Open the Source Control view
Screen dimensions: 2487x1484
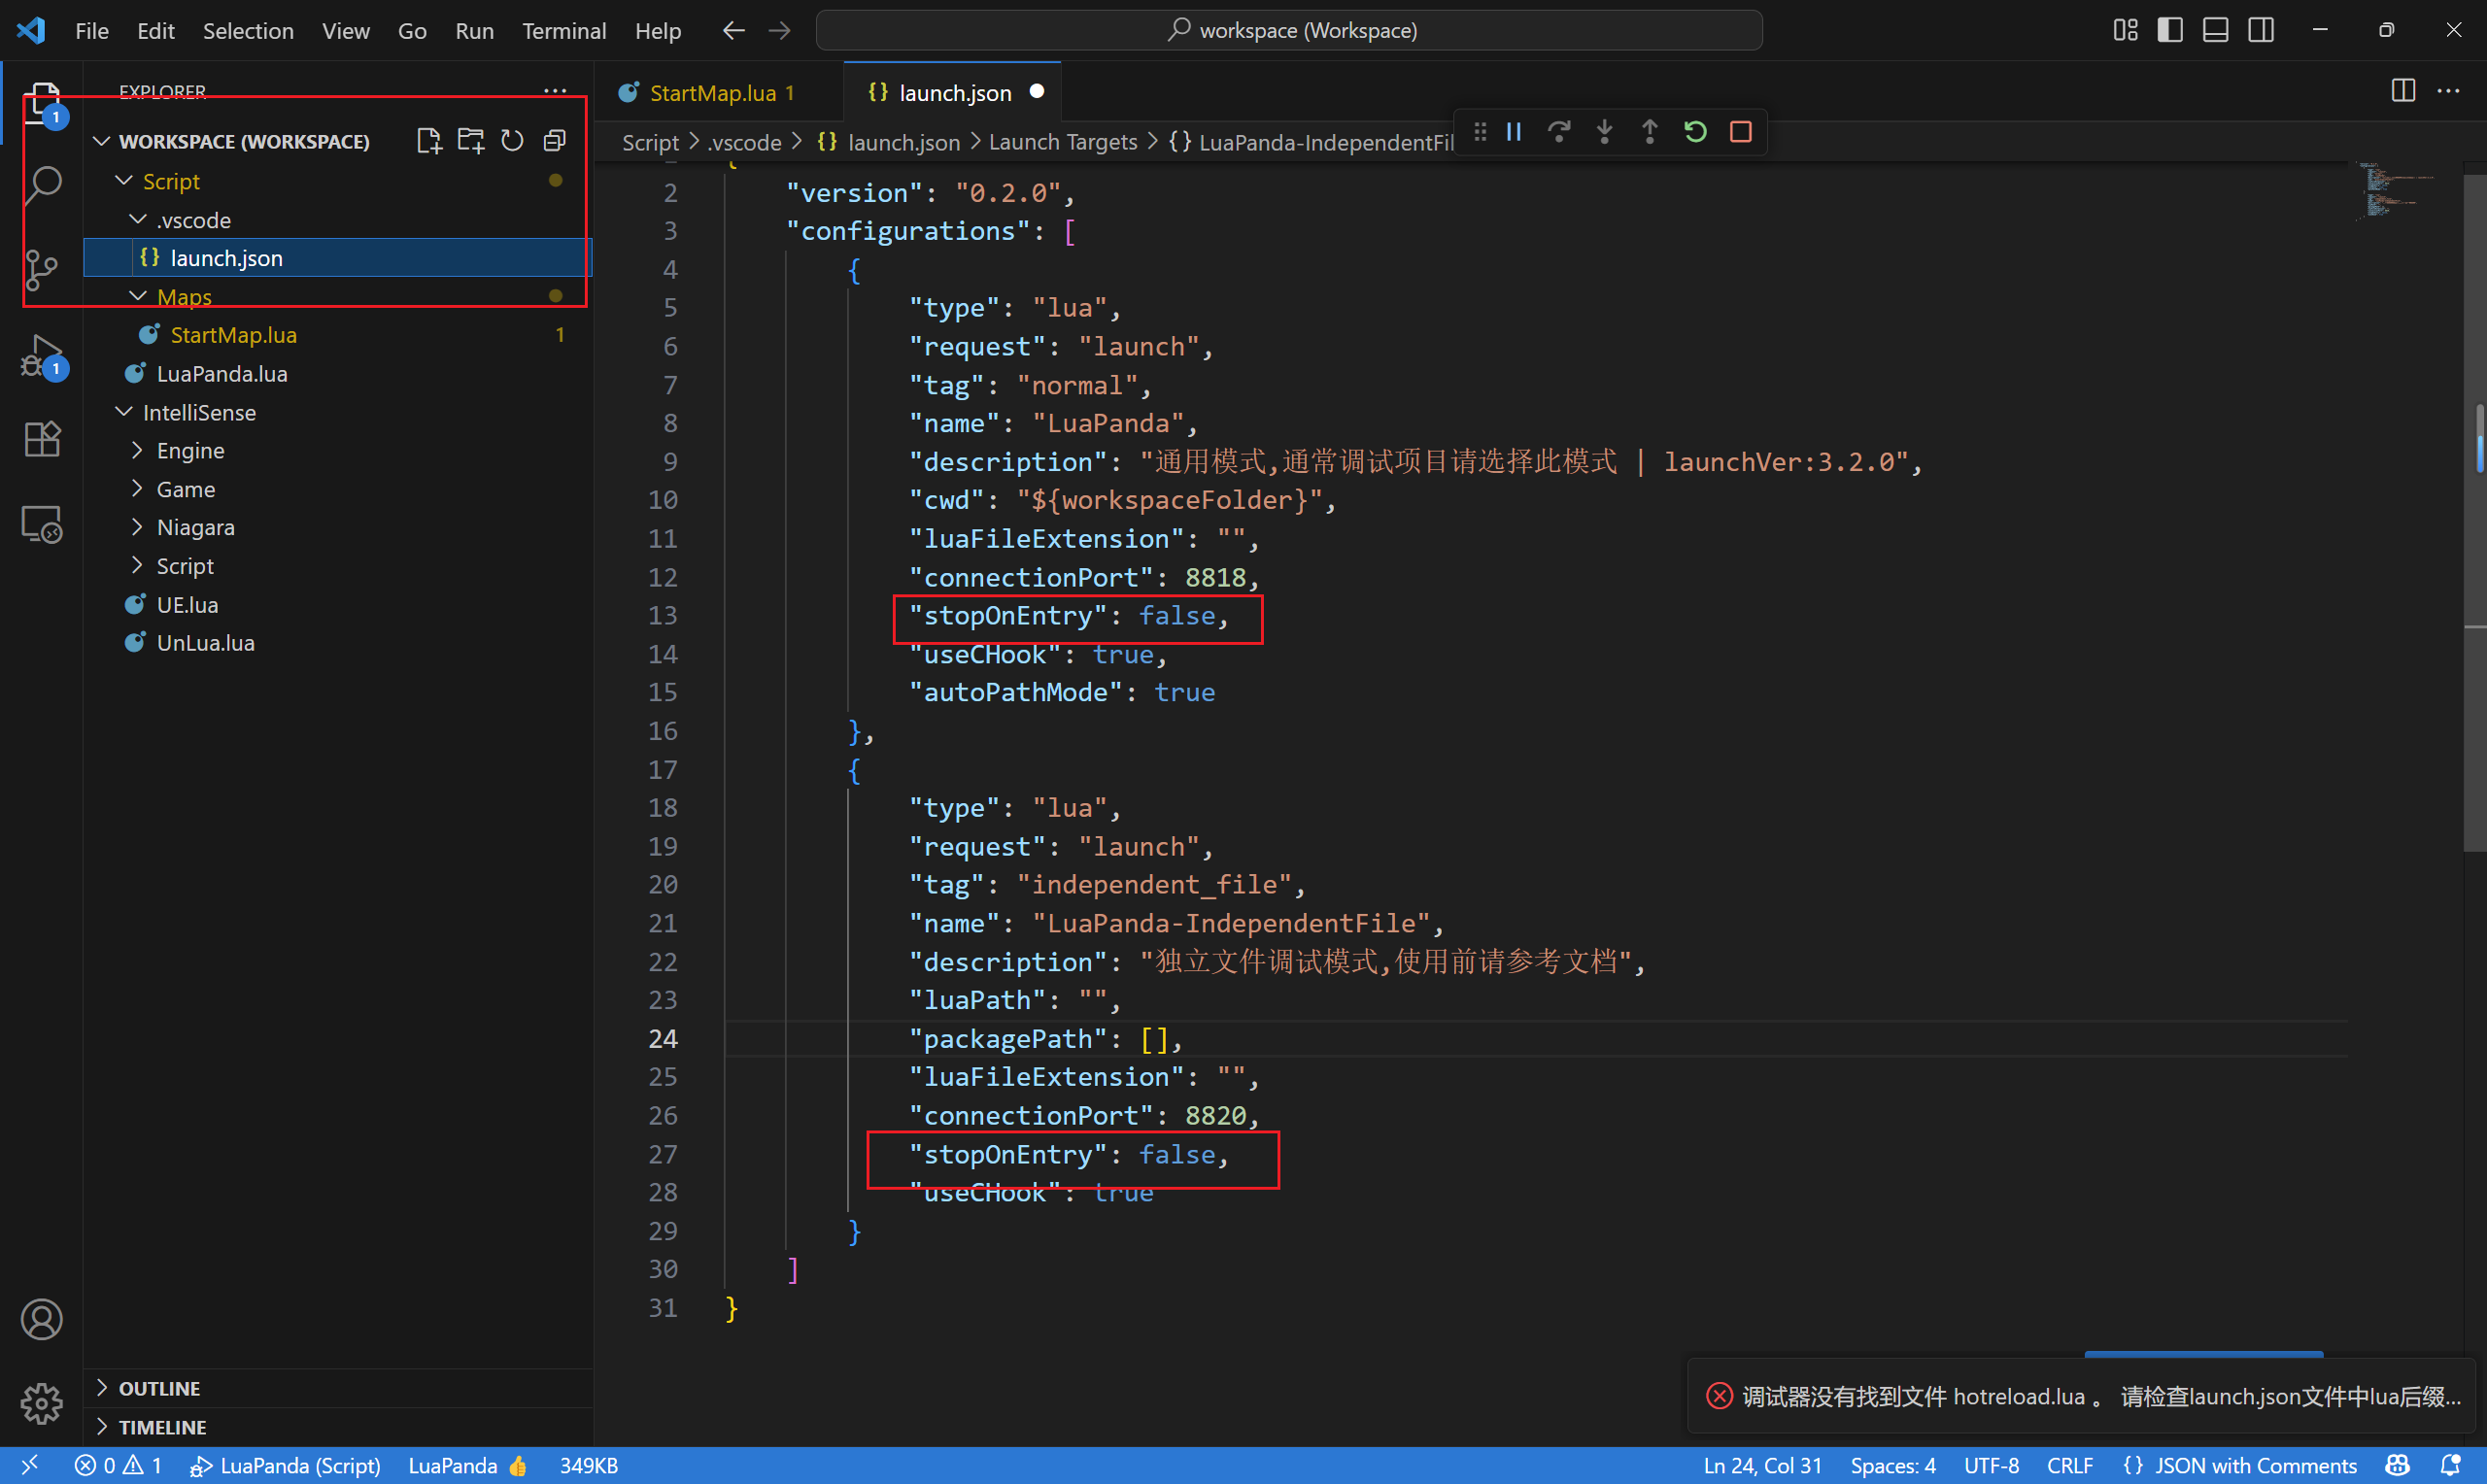click(42, 269)
